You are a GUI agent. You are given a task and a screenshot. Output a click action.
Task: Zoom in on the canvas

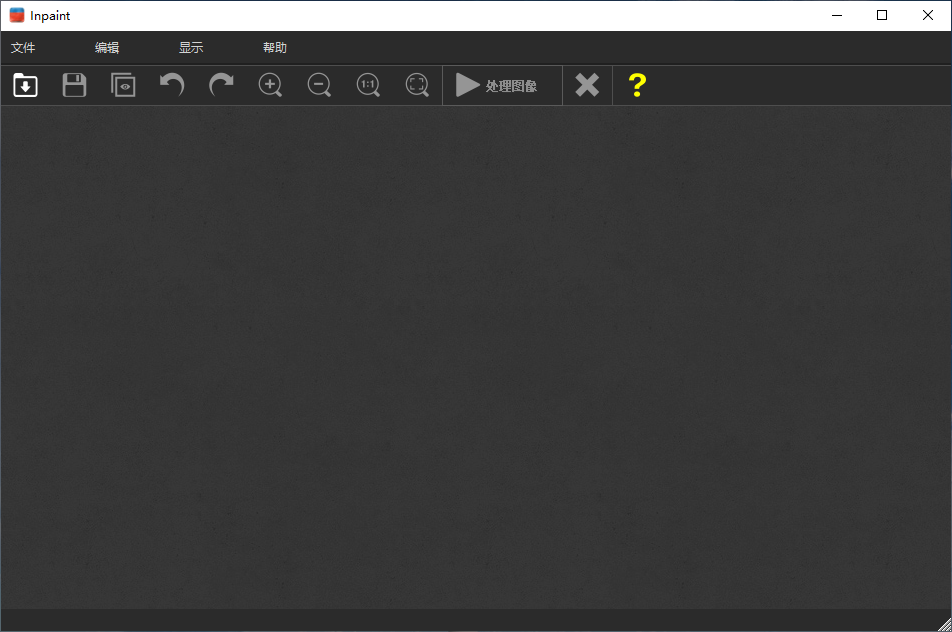tap(270, 85)
